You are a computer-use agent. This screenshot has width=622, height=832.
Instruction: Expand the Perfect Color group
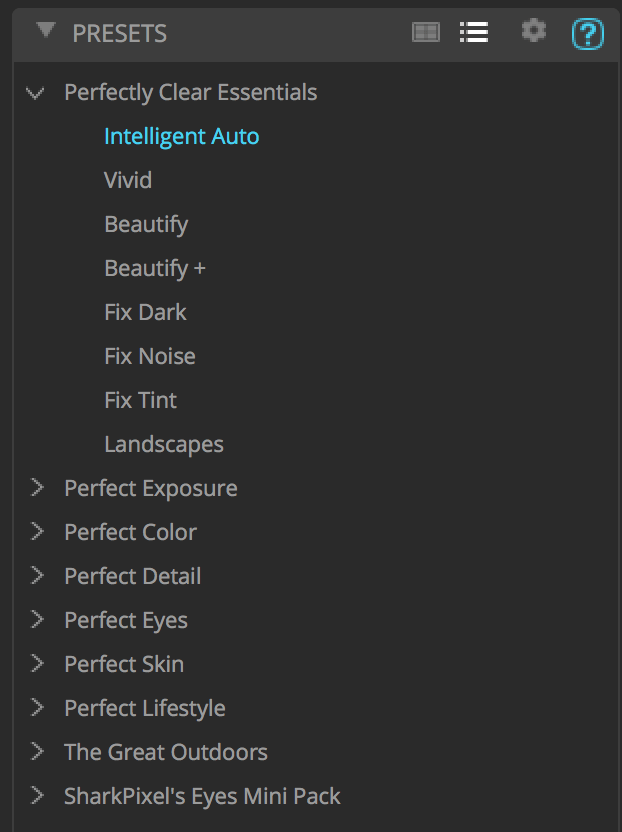(37, 532)
